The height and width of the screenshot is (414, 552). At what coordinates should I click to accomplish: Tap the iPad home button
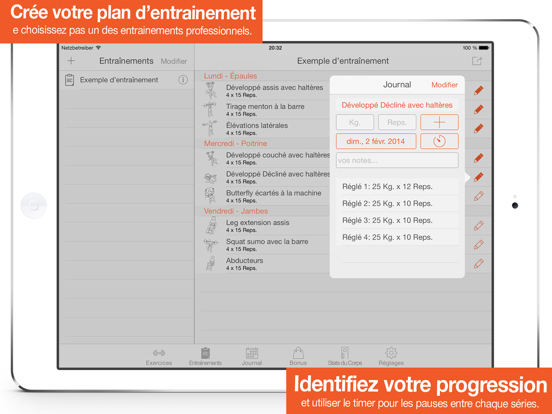[33, 205]
